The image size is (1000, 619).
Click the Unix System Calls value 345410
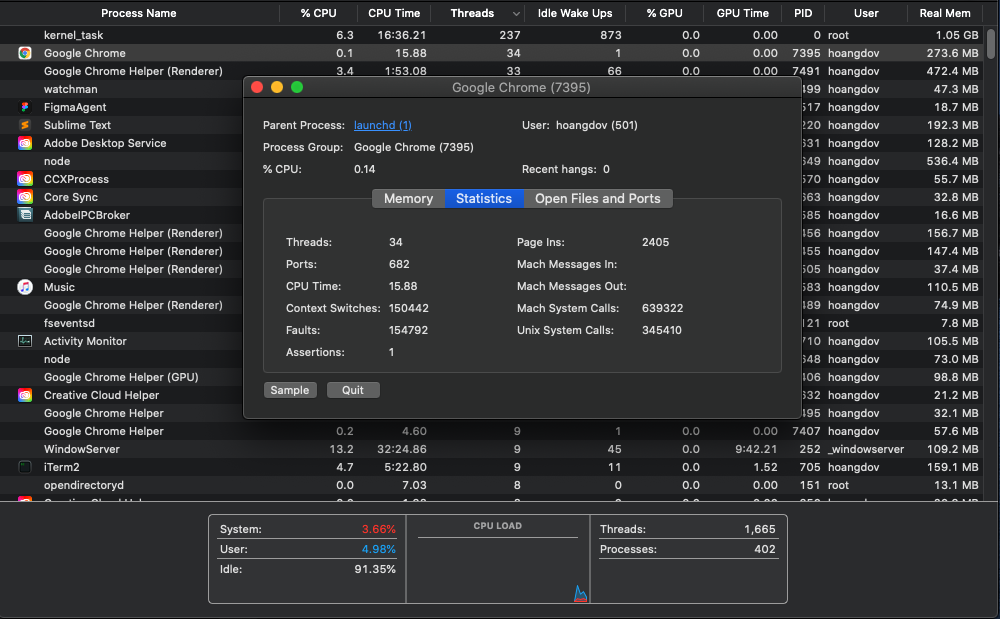pyautogui.click(x=661, y=330)
